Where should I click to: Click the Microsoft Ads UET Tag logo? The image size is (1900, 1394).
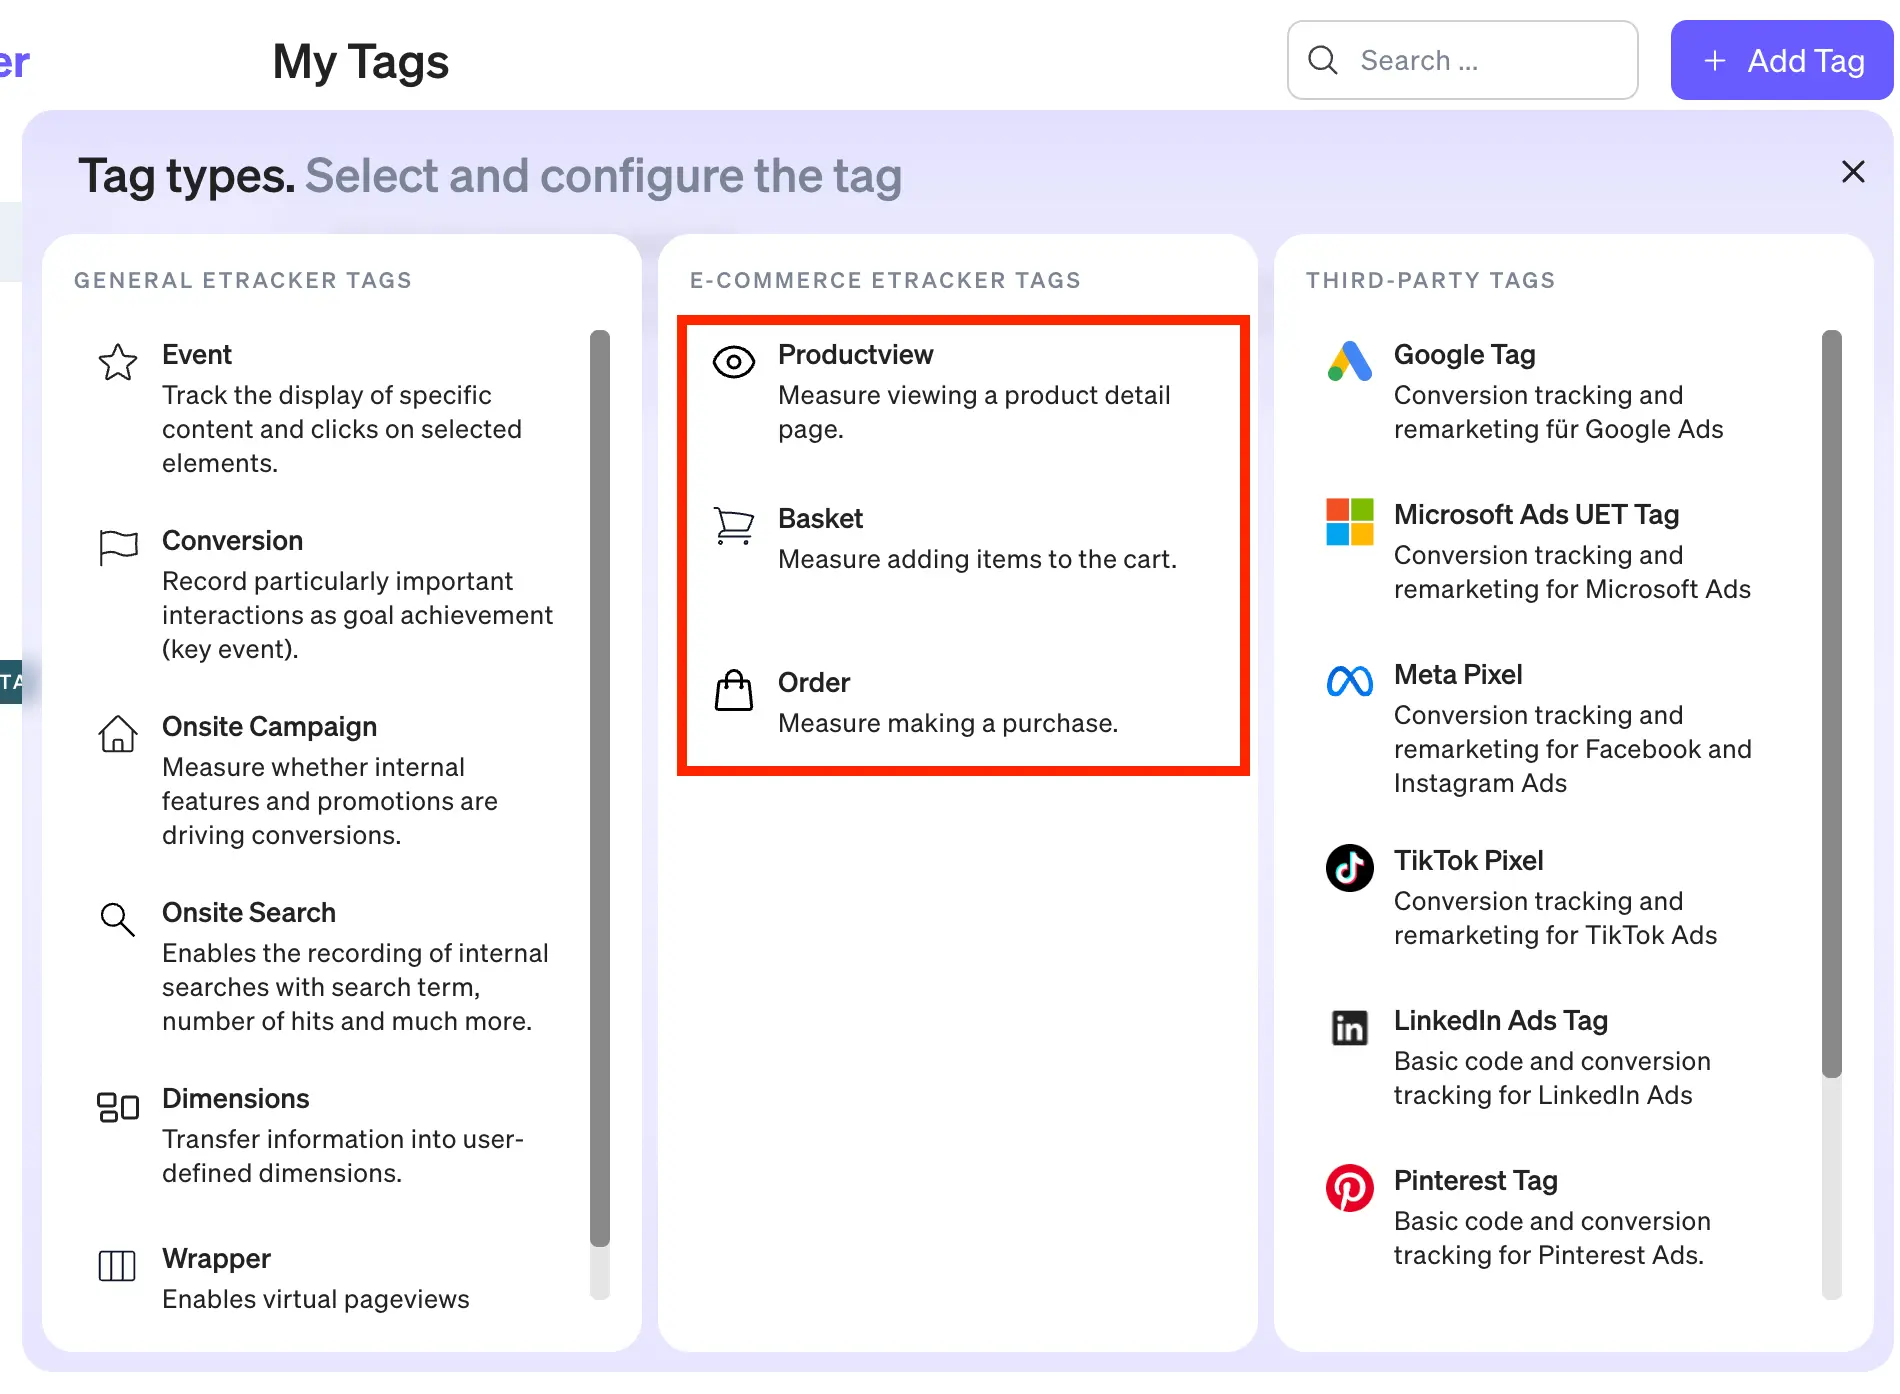point(1349,522)
